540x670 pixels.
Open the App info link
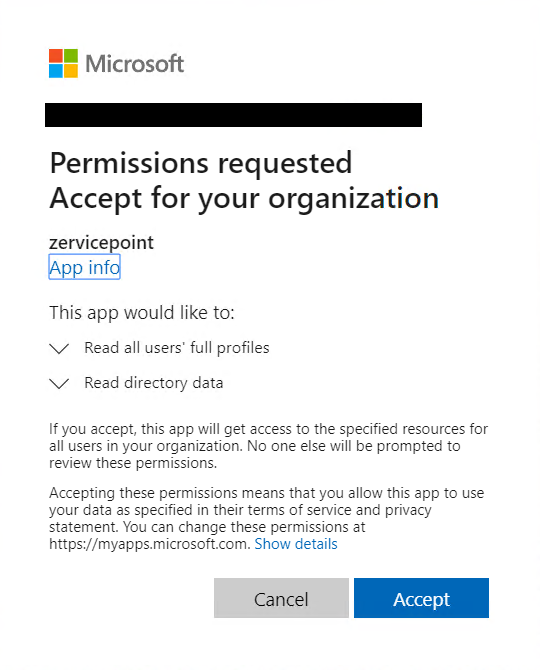pyautogui.click(x=85, y=267)
